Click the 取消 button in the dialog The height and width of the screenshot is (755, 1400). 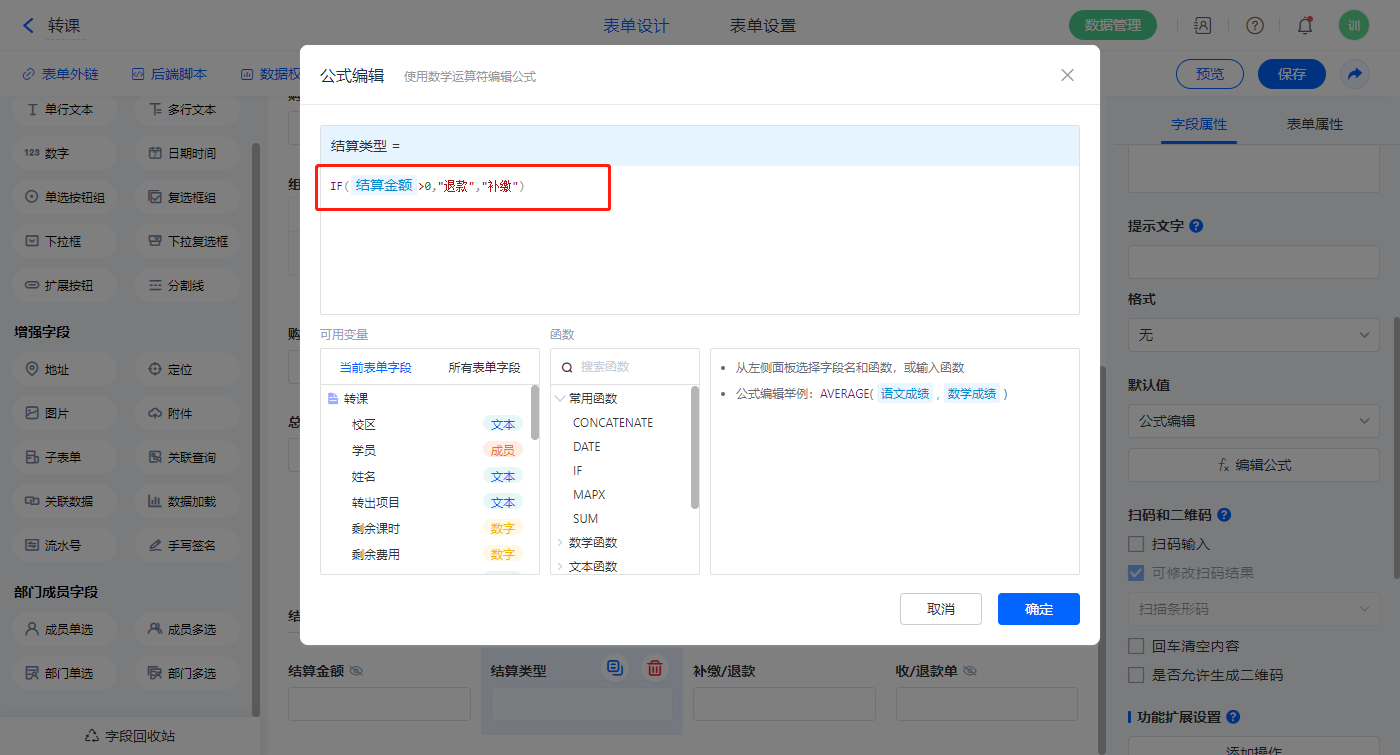pos(940,609)
